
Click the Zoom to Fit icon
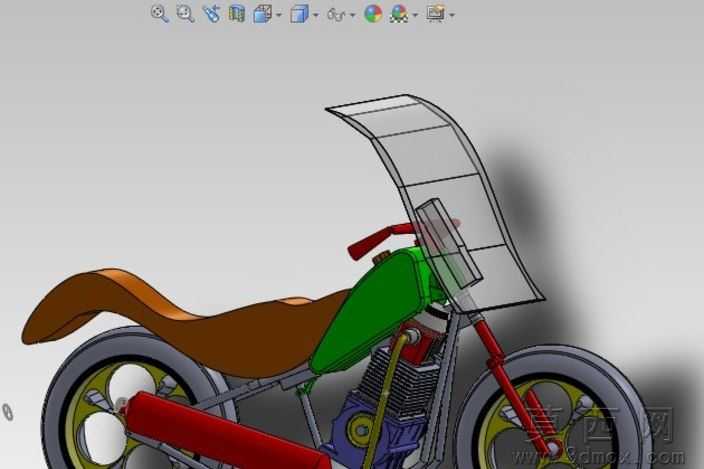pos(159,14)
